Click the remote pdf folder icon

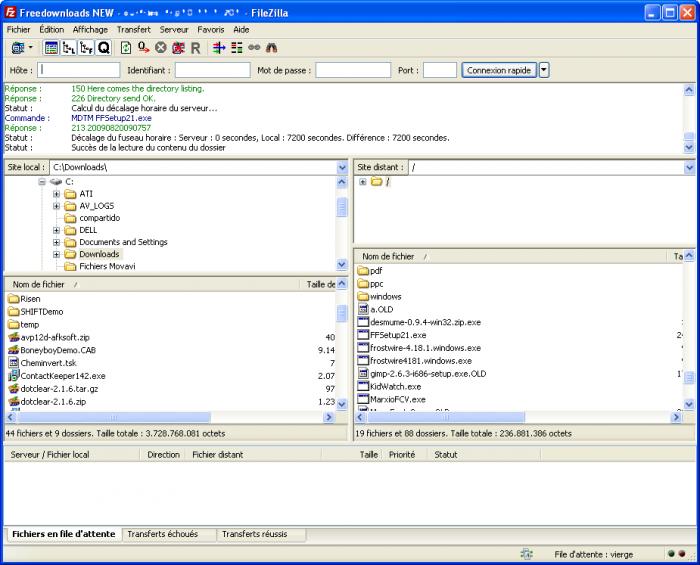[x=363, y=270]
